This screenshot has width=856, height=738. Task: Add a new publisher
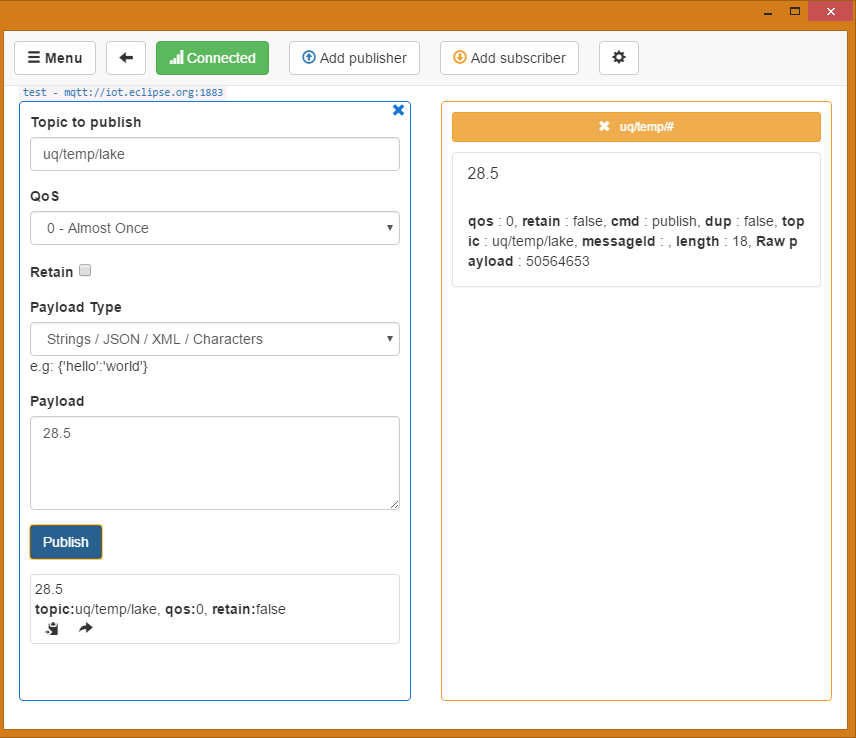coord(354,58)
